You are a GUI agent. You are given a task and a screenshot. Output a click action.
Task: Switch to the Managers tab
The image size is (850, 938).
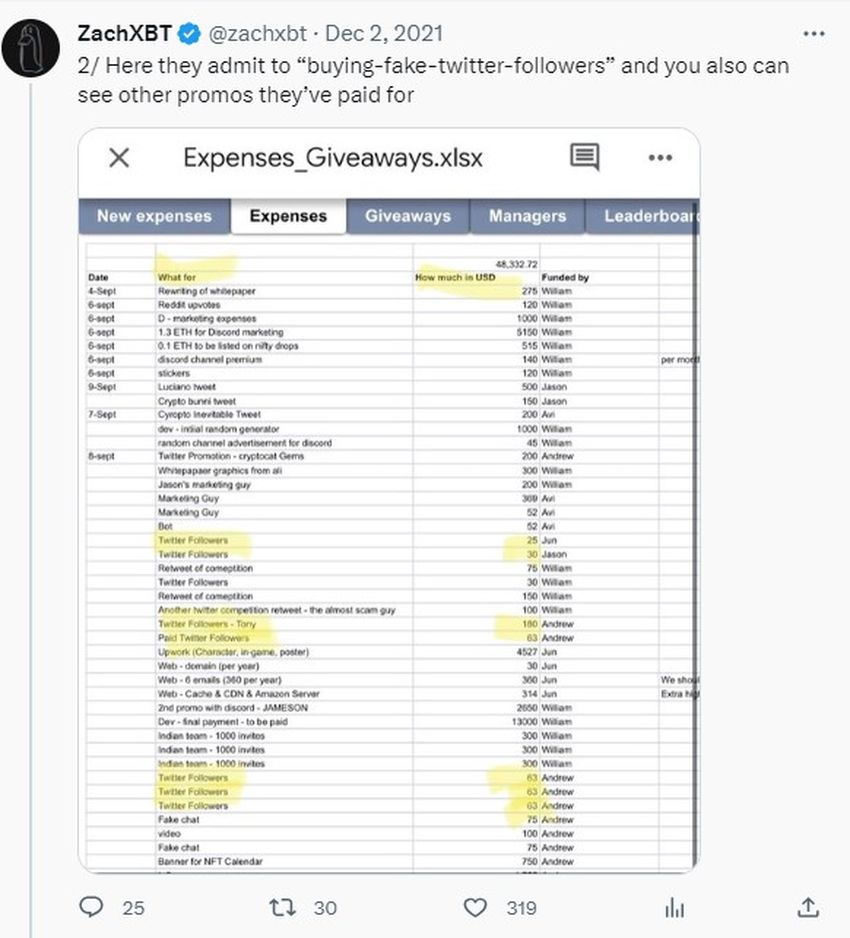point(527,216)
